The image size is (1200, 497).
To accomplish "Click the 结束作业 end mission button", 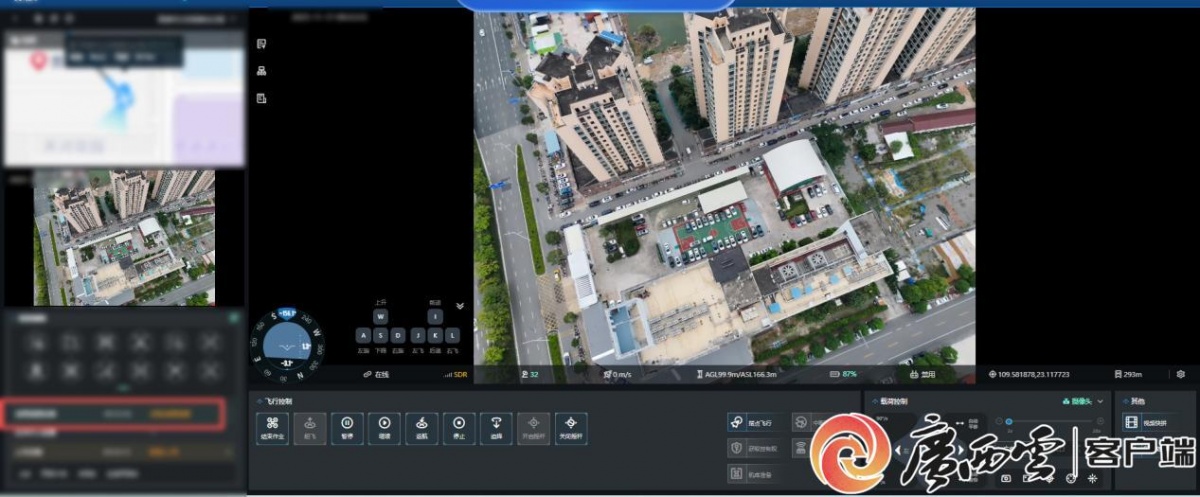I will (272, 428).
